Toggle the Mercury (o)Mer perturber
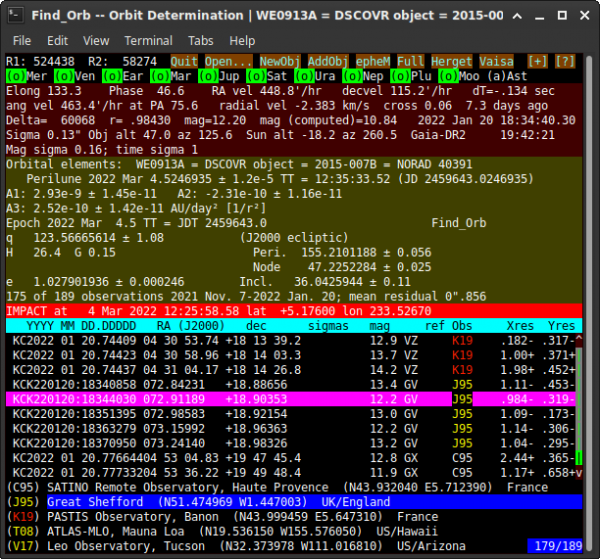Screen dimensions: 600x559 coord(26,76)
